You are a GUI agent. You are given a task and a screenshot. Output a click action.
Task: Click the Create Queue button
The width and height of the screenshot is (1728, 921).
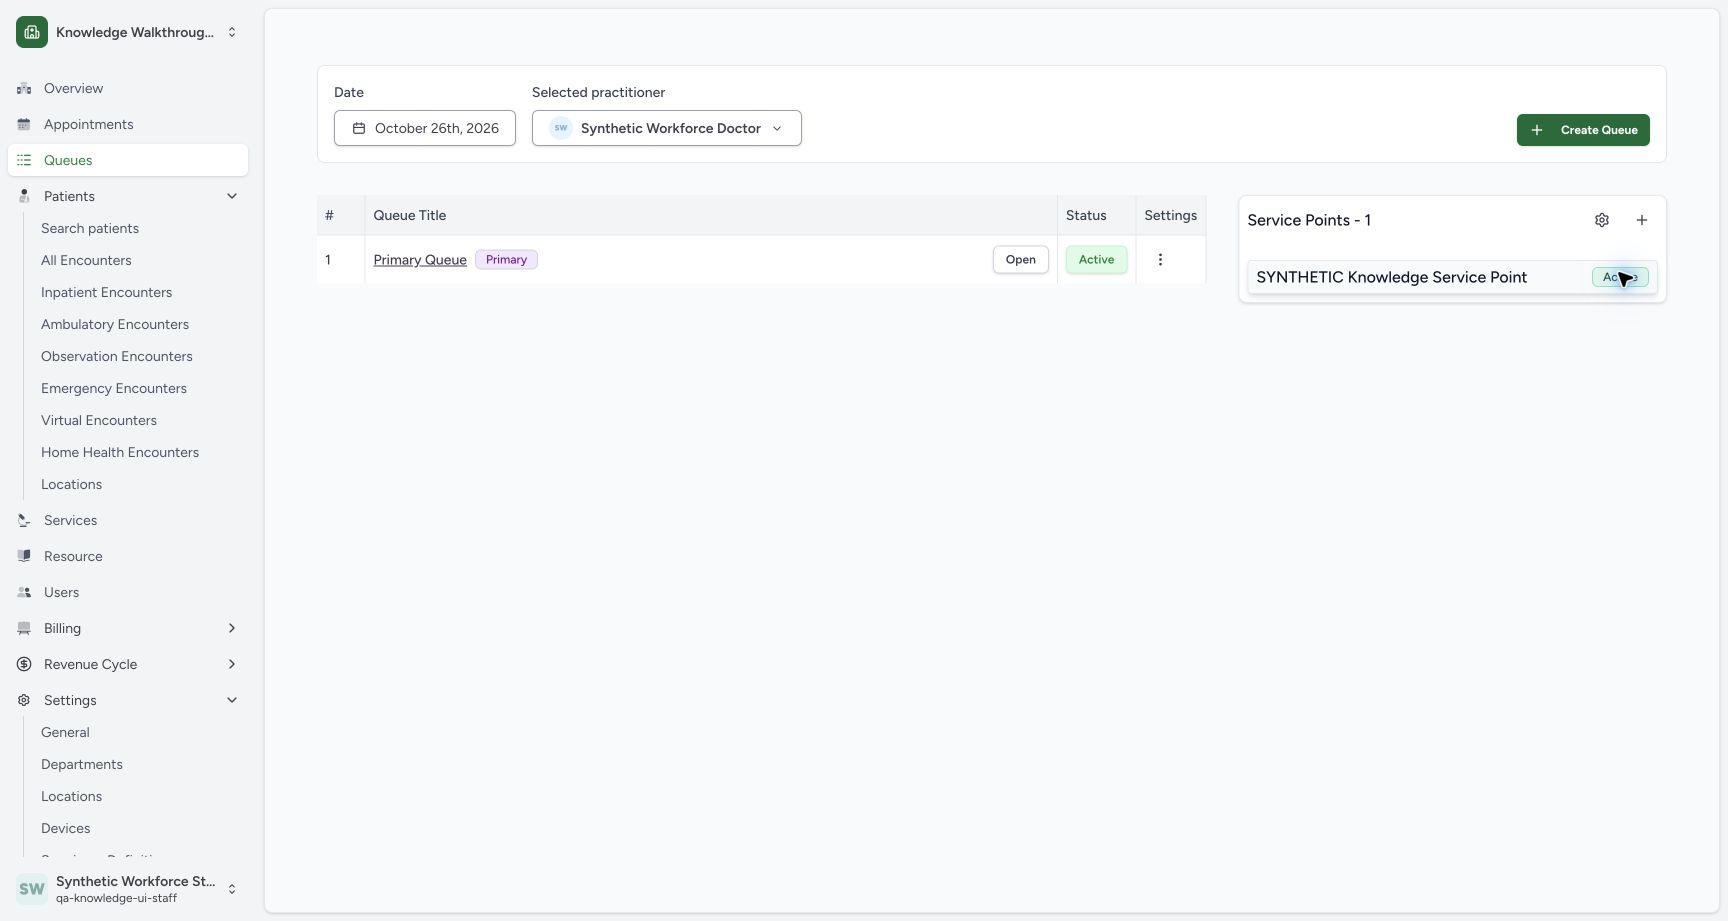1583,130
